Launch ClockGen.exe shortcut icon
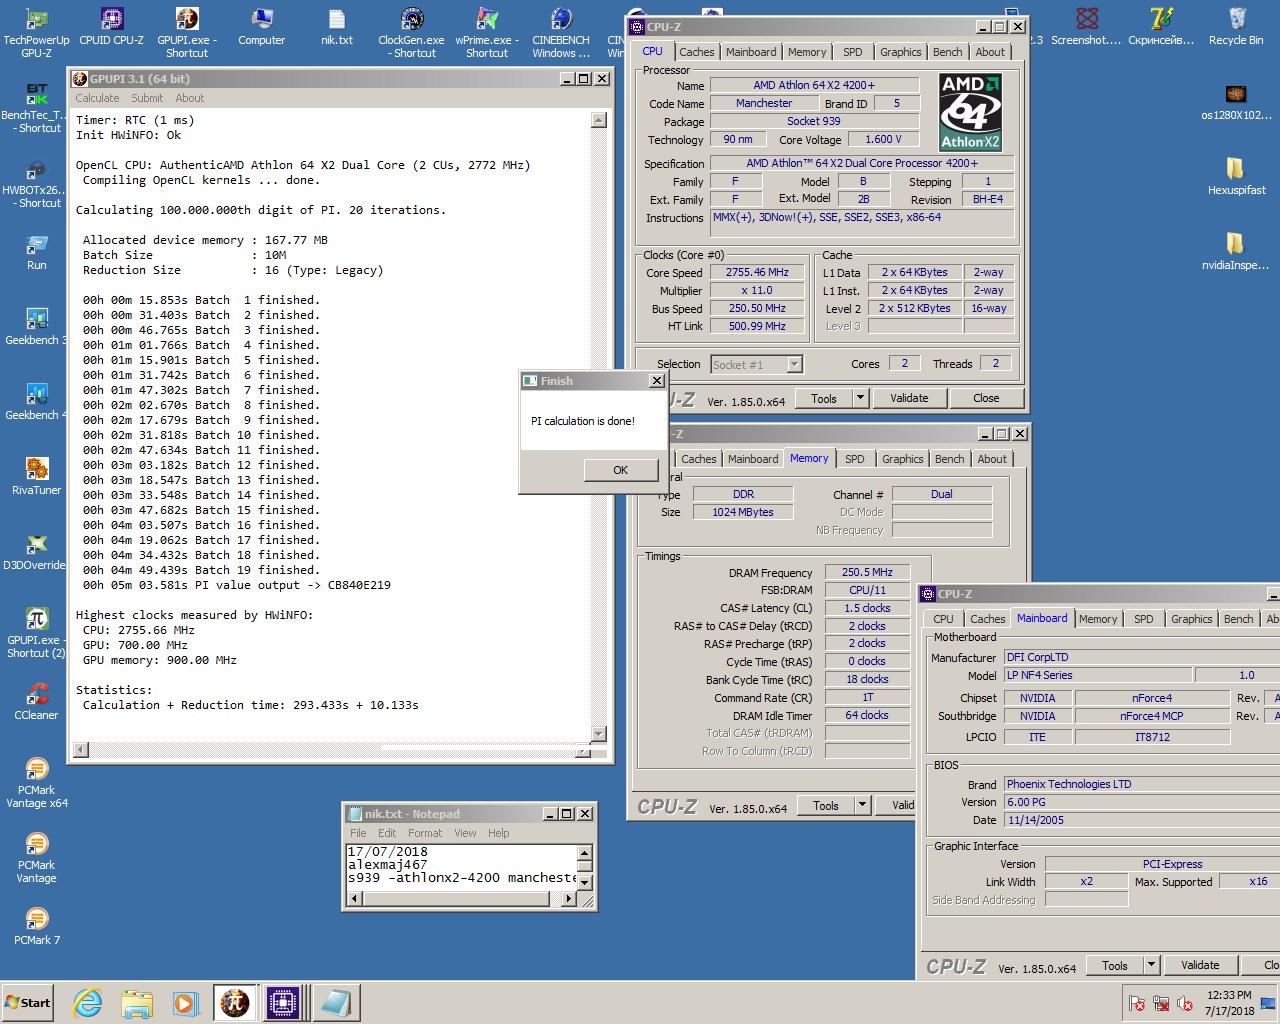The height and width of the screenshot is (1024, 1280). 411,31
